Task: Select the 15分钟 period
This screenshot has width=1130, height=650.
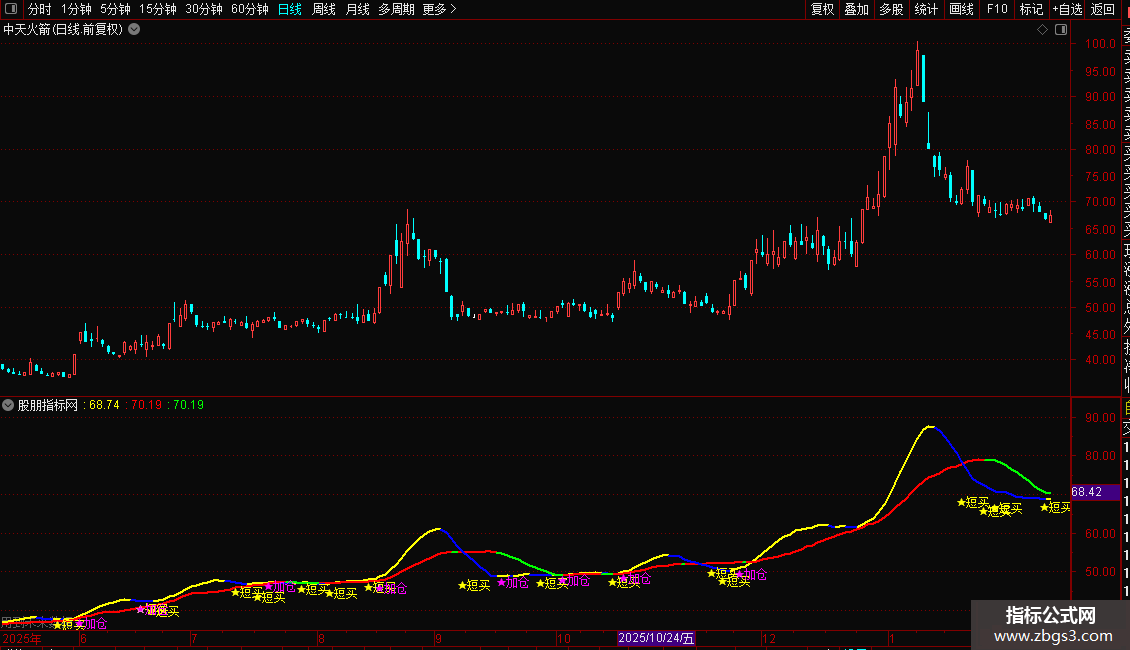Action: click(158, 9)
